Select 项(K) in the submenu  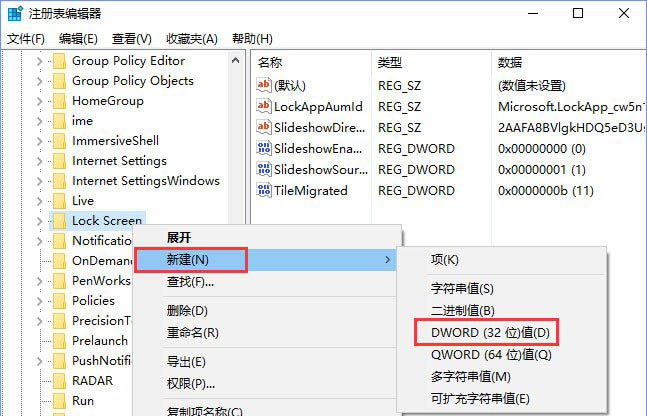(x=502, y=260)
